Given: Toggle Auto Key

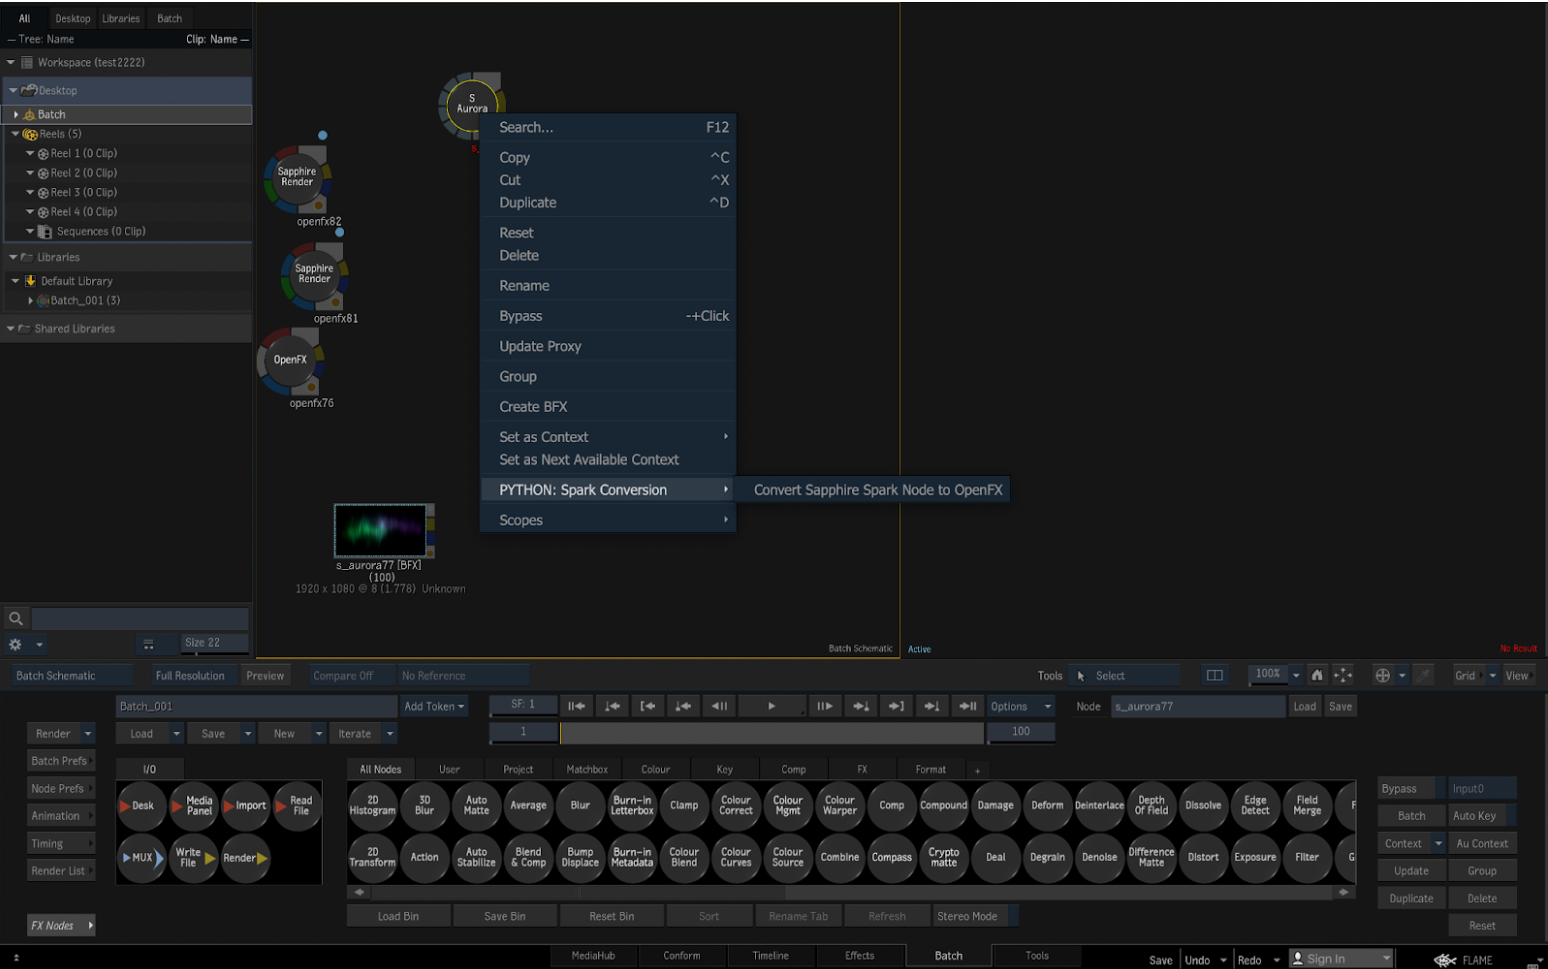Looking at the screenshot, I should [x=1482, y=816].
